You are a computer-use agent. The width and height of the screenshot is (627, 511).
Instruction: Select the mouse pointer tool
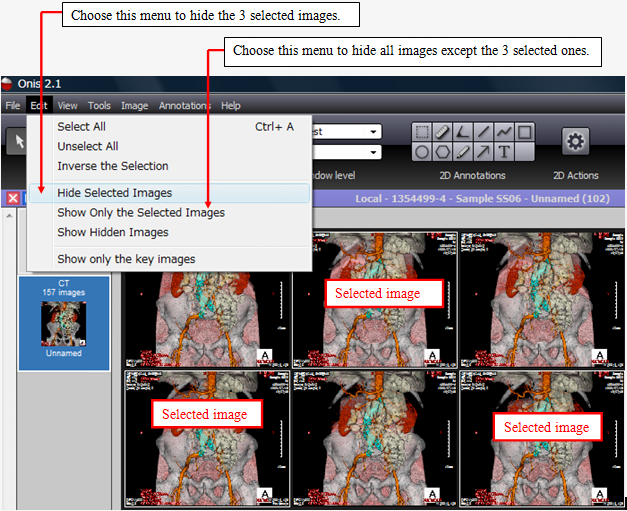tap(17, 141)
